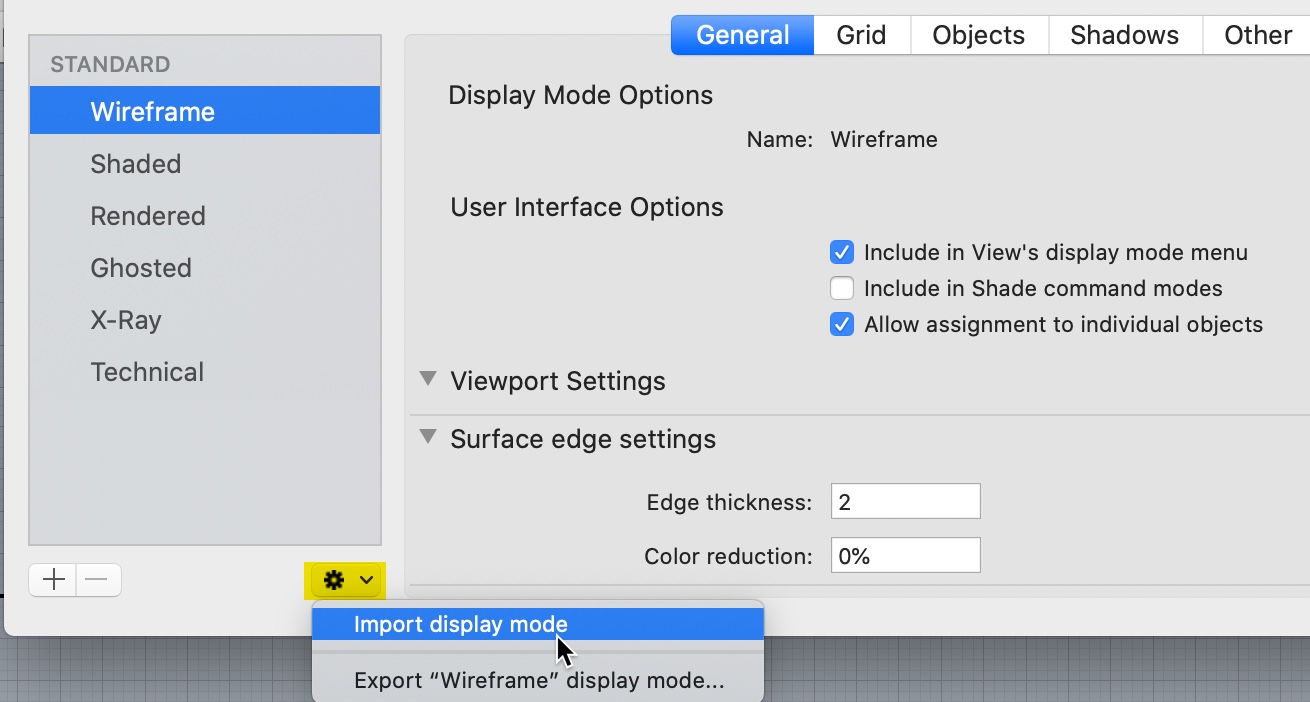
Task: Select the Shaded display mode
Action: click(205, 164)
